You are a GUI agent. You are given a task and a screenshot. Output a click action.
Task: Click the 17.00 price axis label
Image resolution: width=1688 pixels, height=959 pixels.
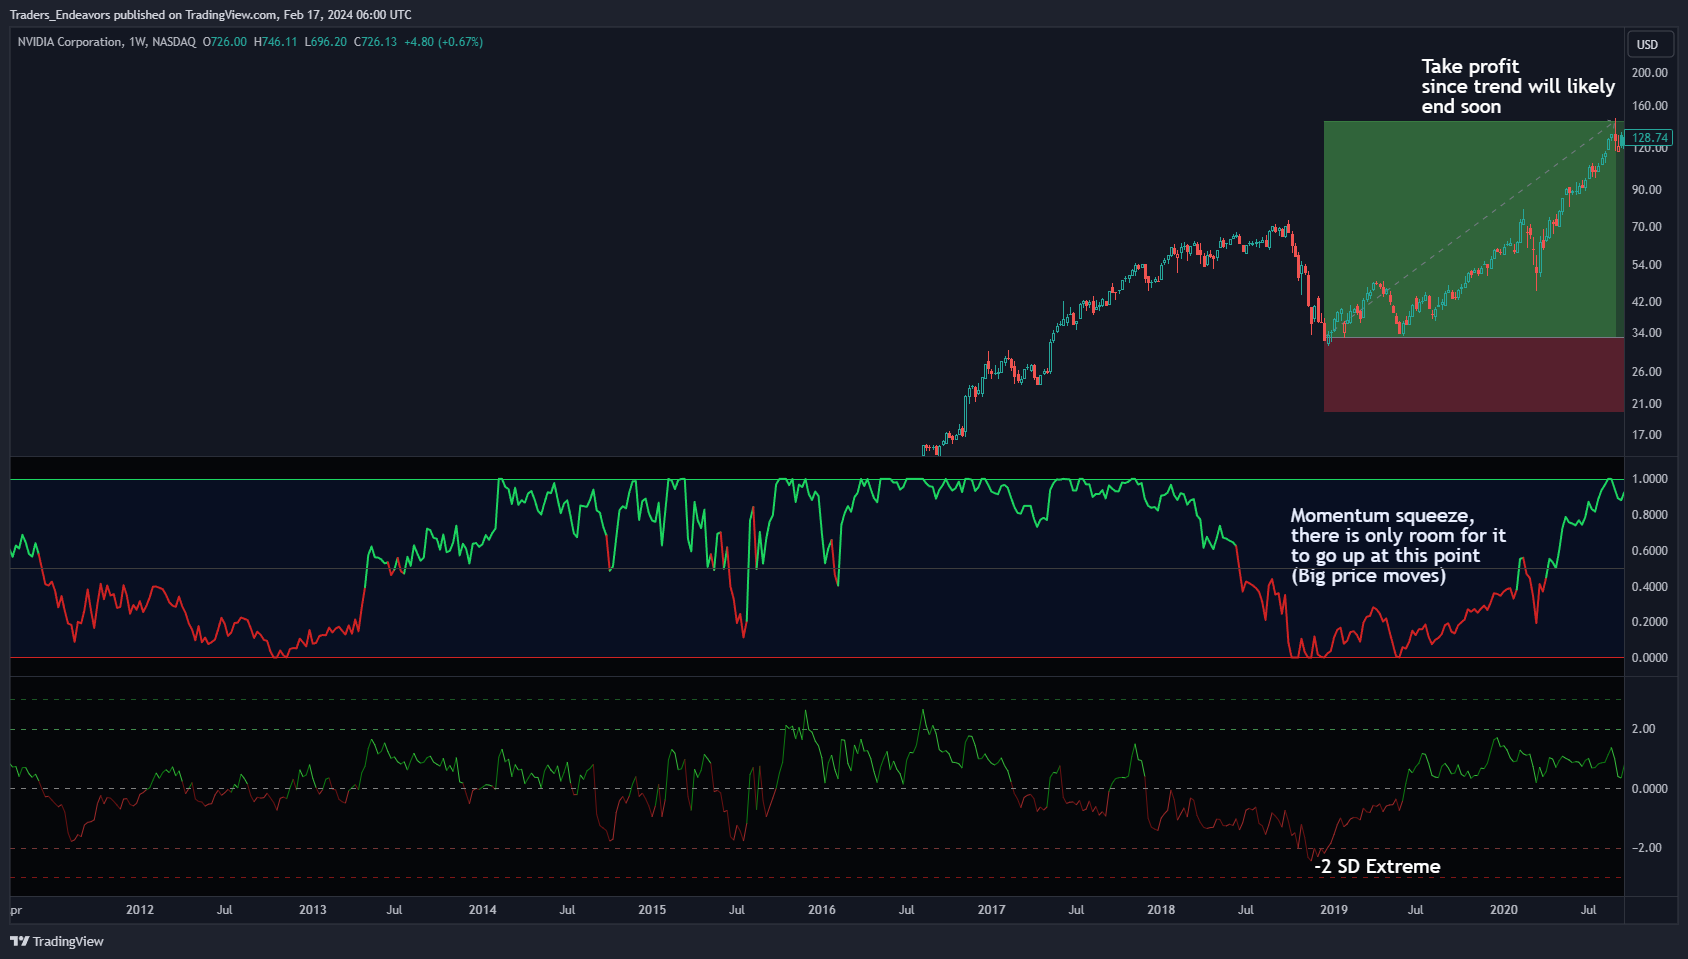(x=1647, y=435)
